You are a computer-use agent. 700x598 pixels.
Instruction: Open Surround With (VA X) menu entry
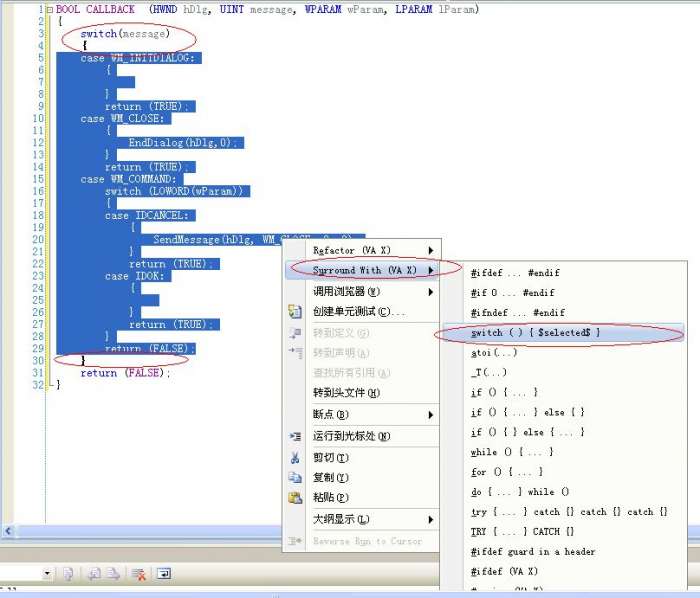click(362, 270)
